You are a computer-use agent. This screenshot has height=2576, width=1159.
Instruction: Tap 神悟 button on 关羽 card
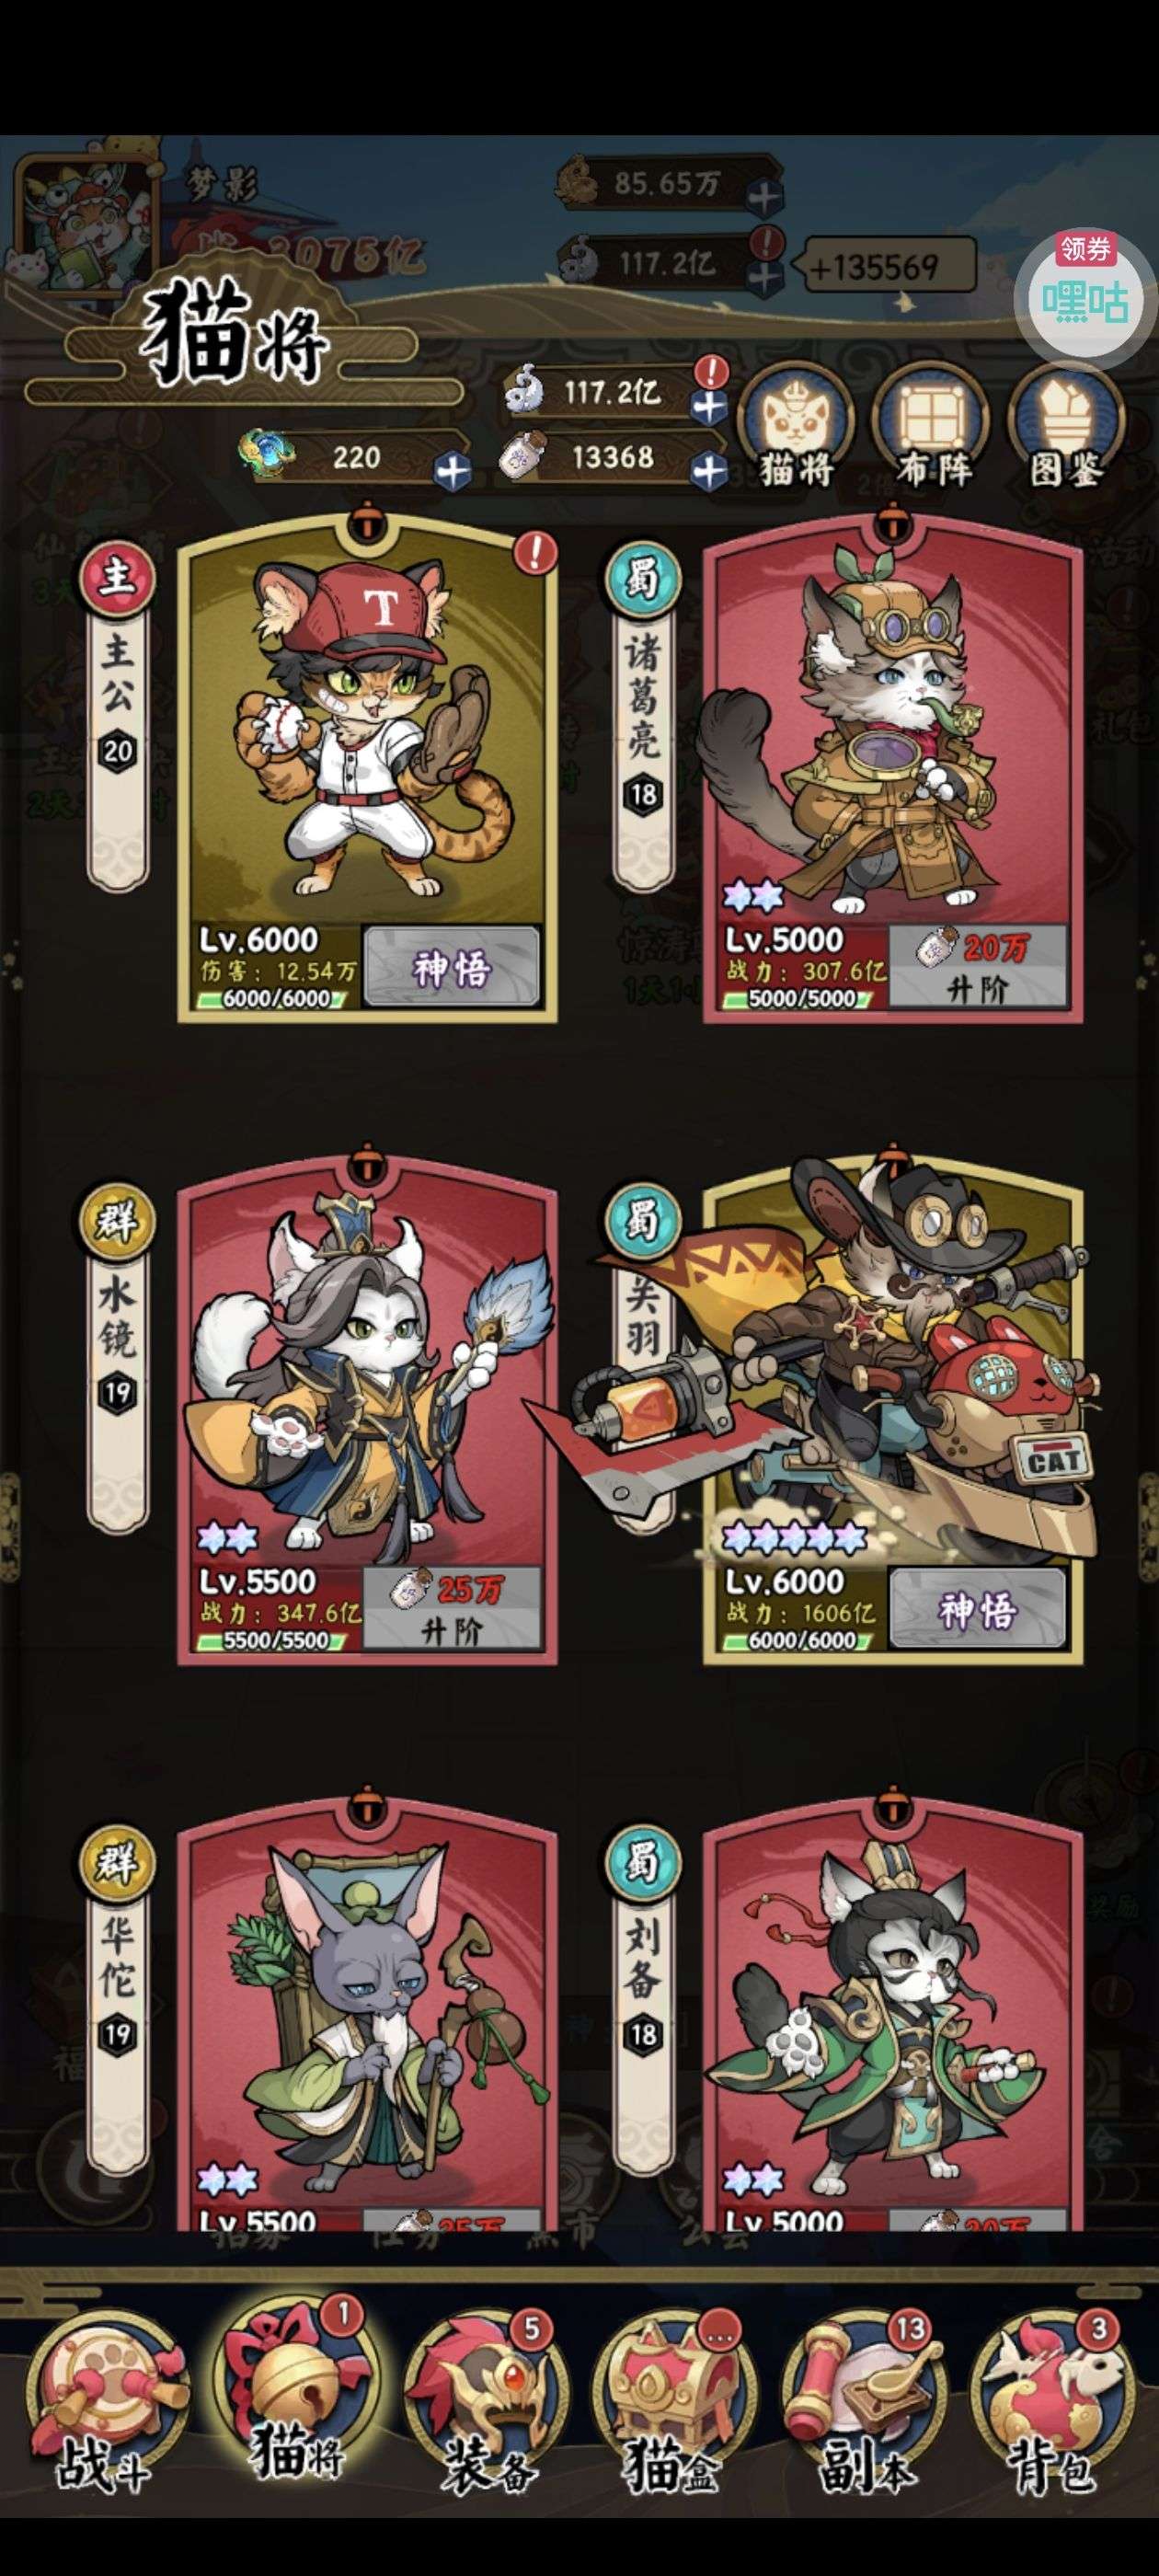coord(977,1608)
